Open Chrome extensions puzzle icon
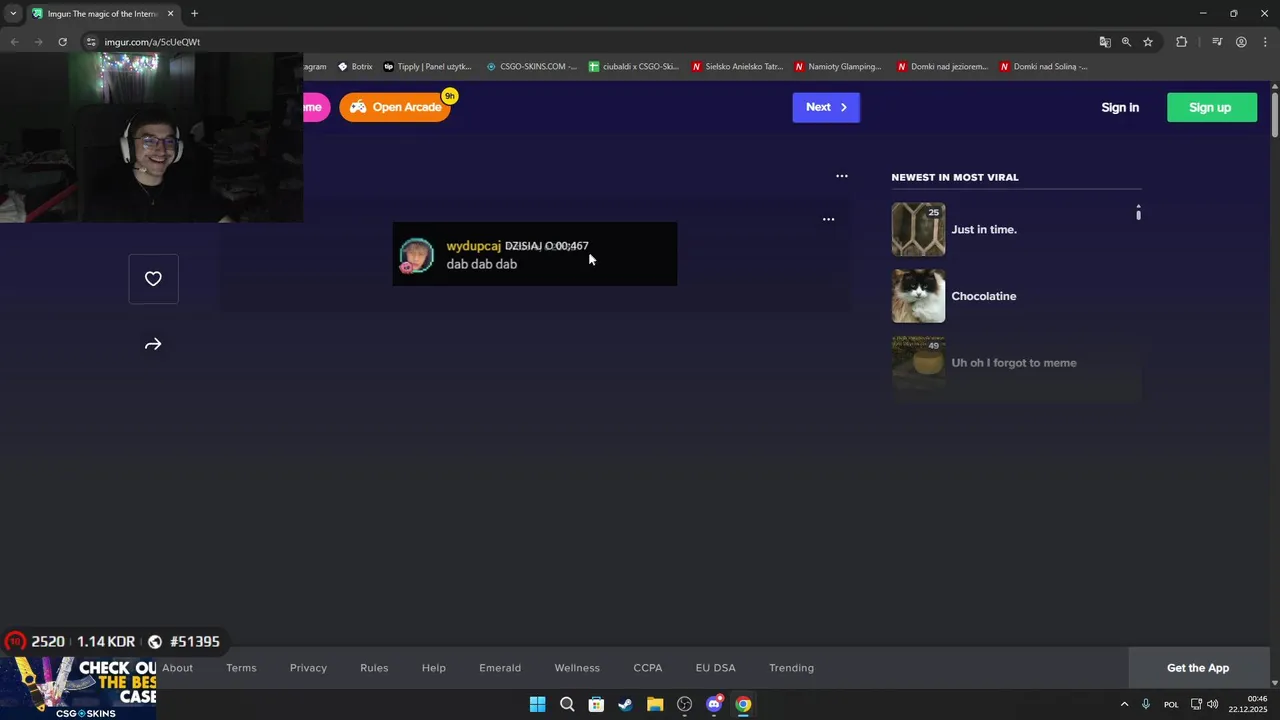 pos(1181,42)
